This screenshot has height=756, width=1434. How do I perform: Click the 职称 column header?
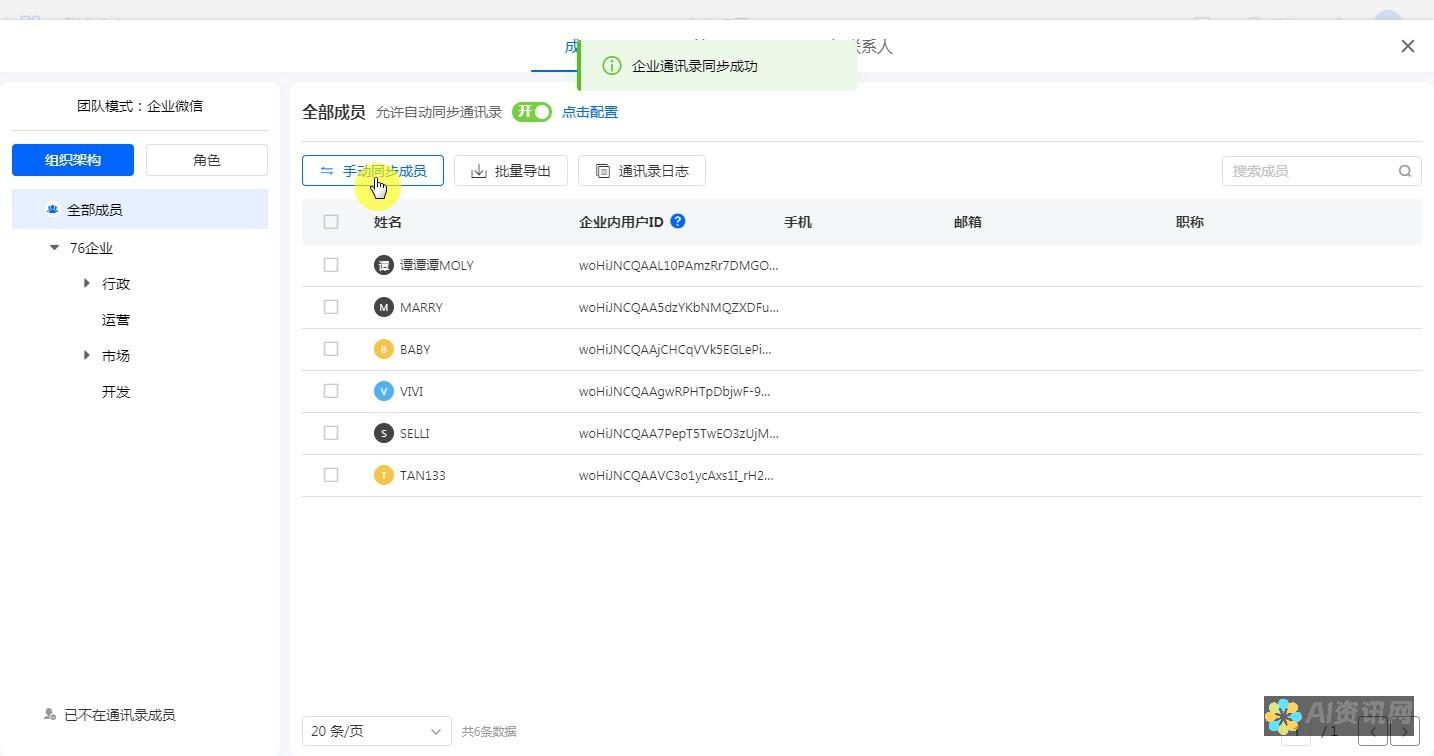(1190, 222)
